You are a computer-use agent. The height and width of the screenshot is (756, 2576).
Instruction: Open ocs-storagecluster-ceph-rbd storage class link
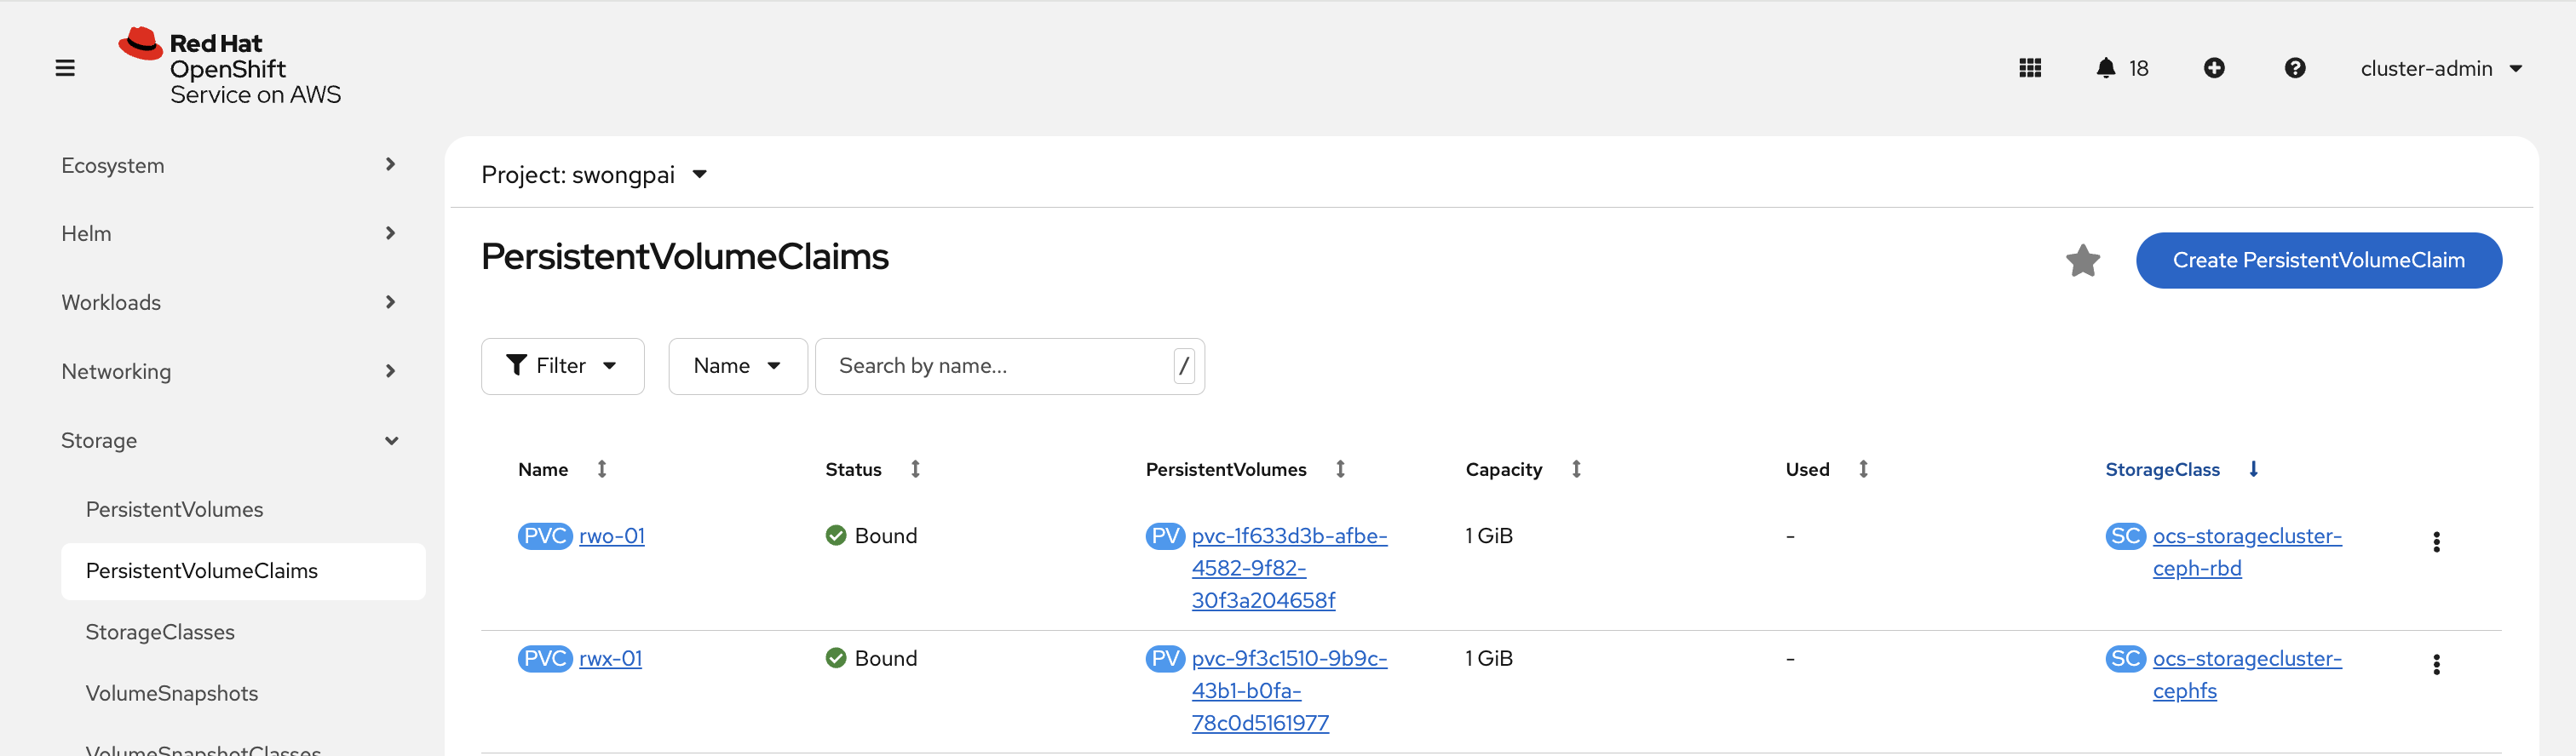(x=2246, y=552)
